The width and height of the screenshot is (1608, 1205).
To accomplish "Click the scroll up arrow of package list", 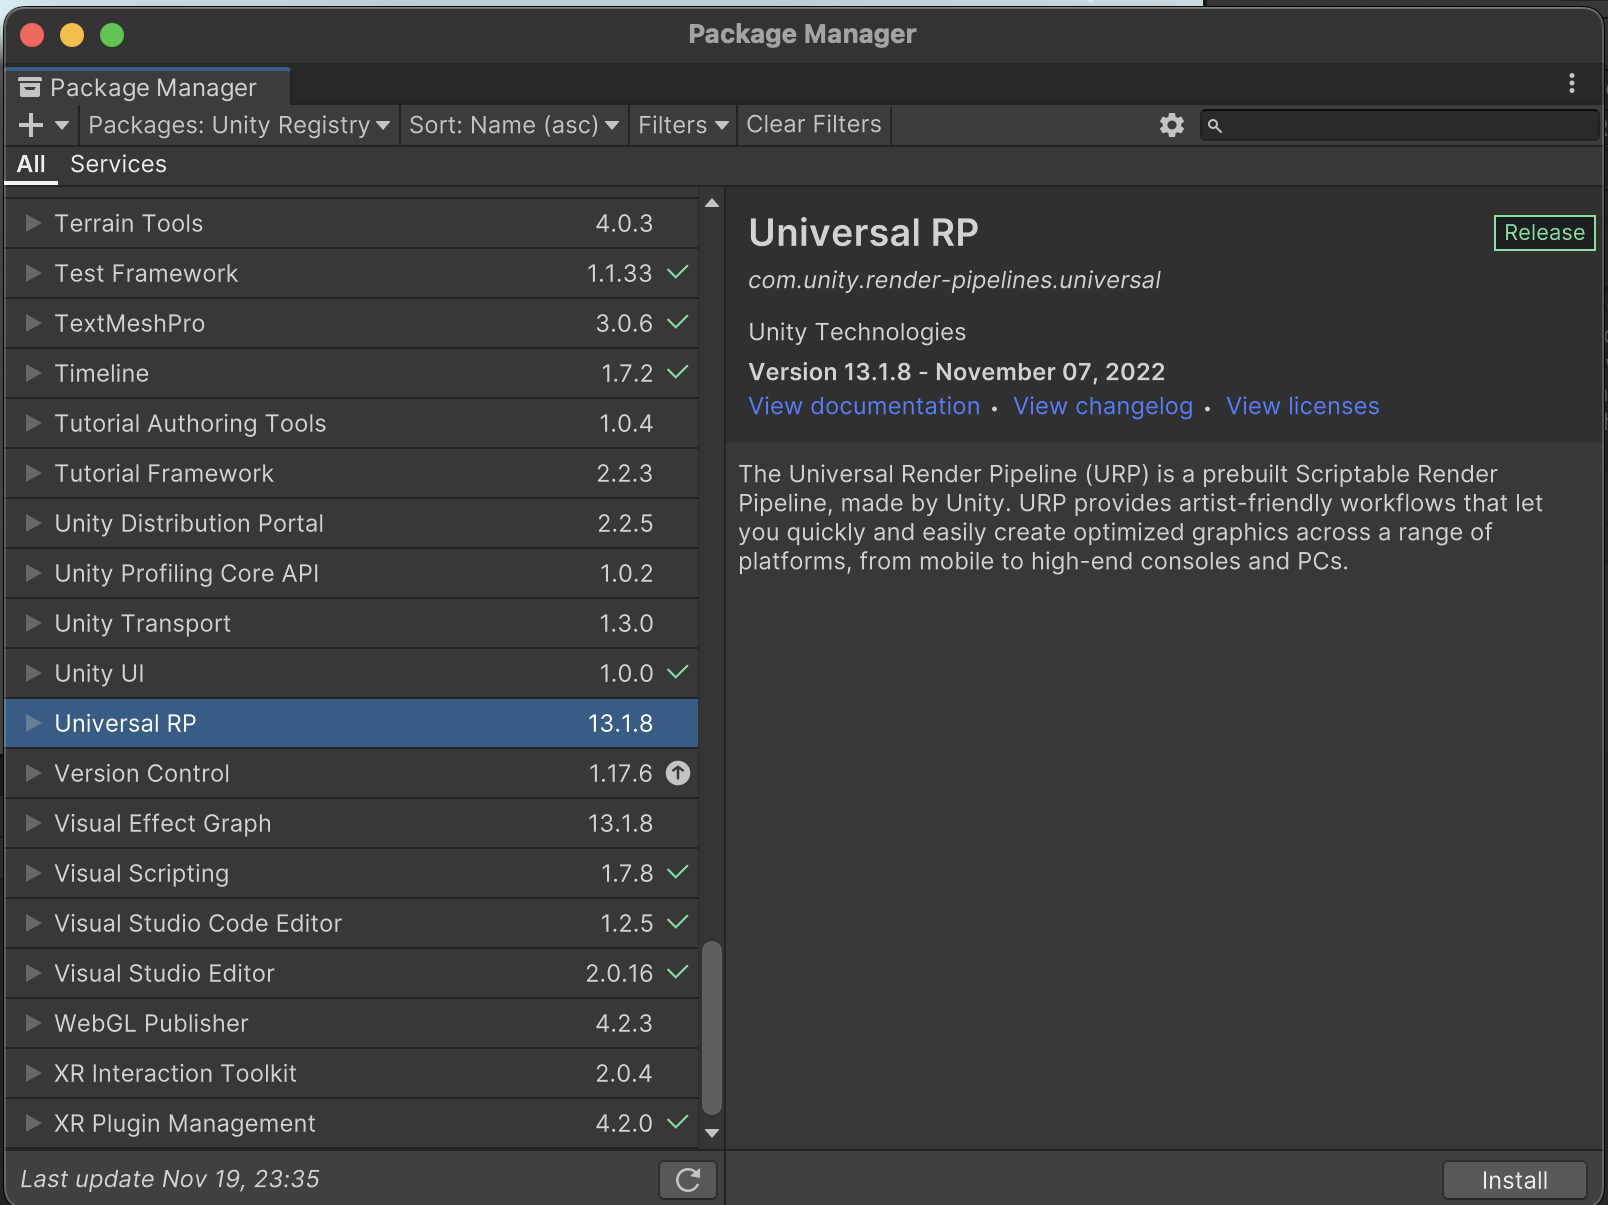I will [712, 203].
